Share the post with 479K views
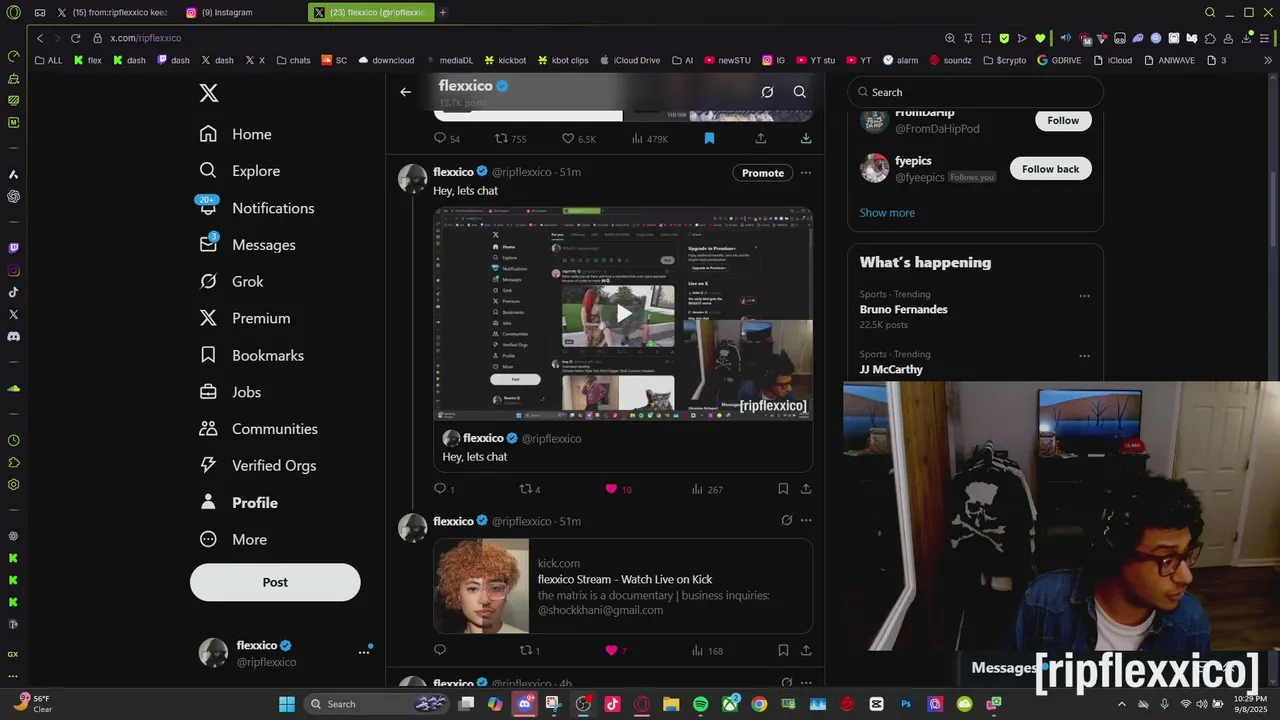This screenshot has height=720, width=1280. point(760,139)
